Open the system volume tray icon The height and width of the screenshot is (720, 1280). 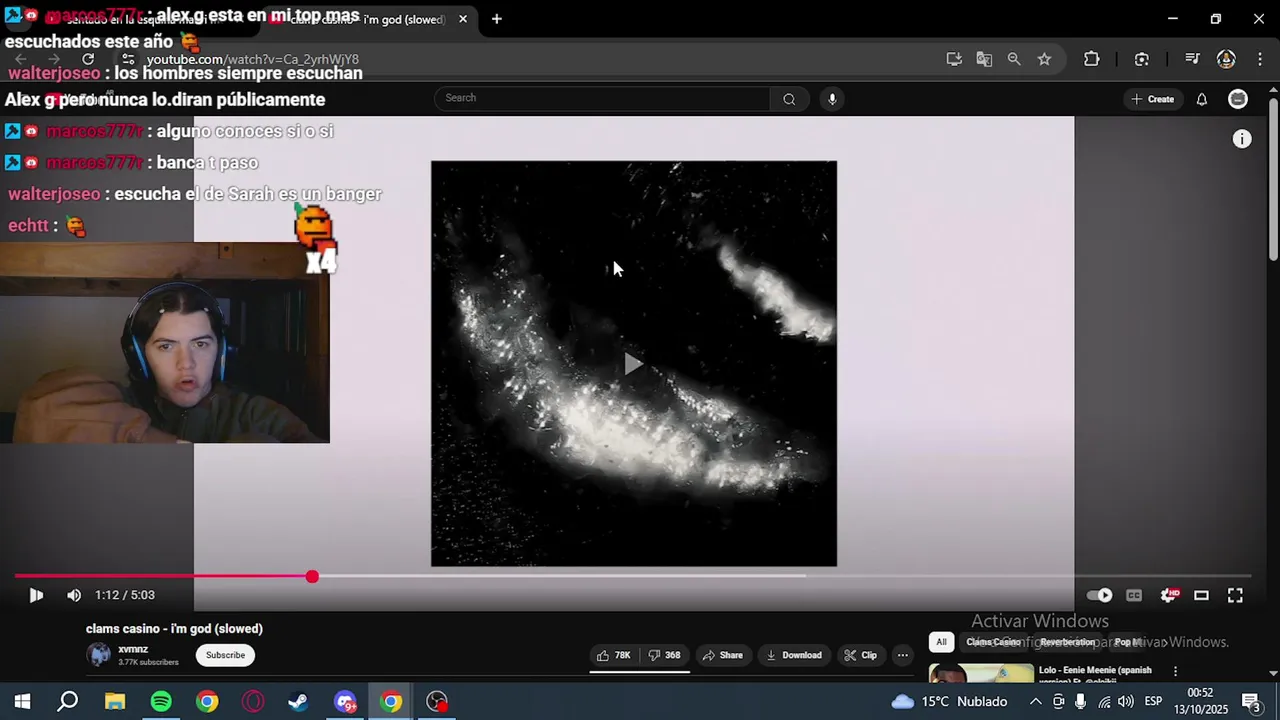tap(1126, 702)
